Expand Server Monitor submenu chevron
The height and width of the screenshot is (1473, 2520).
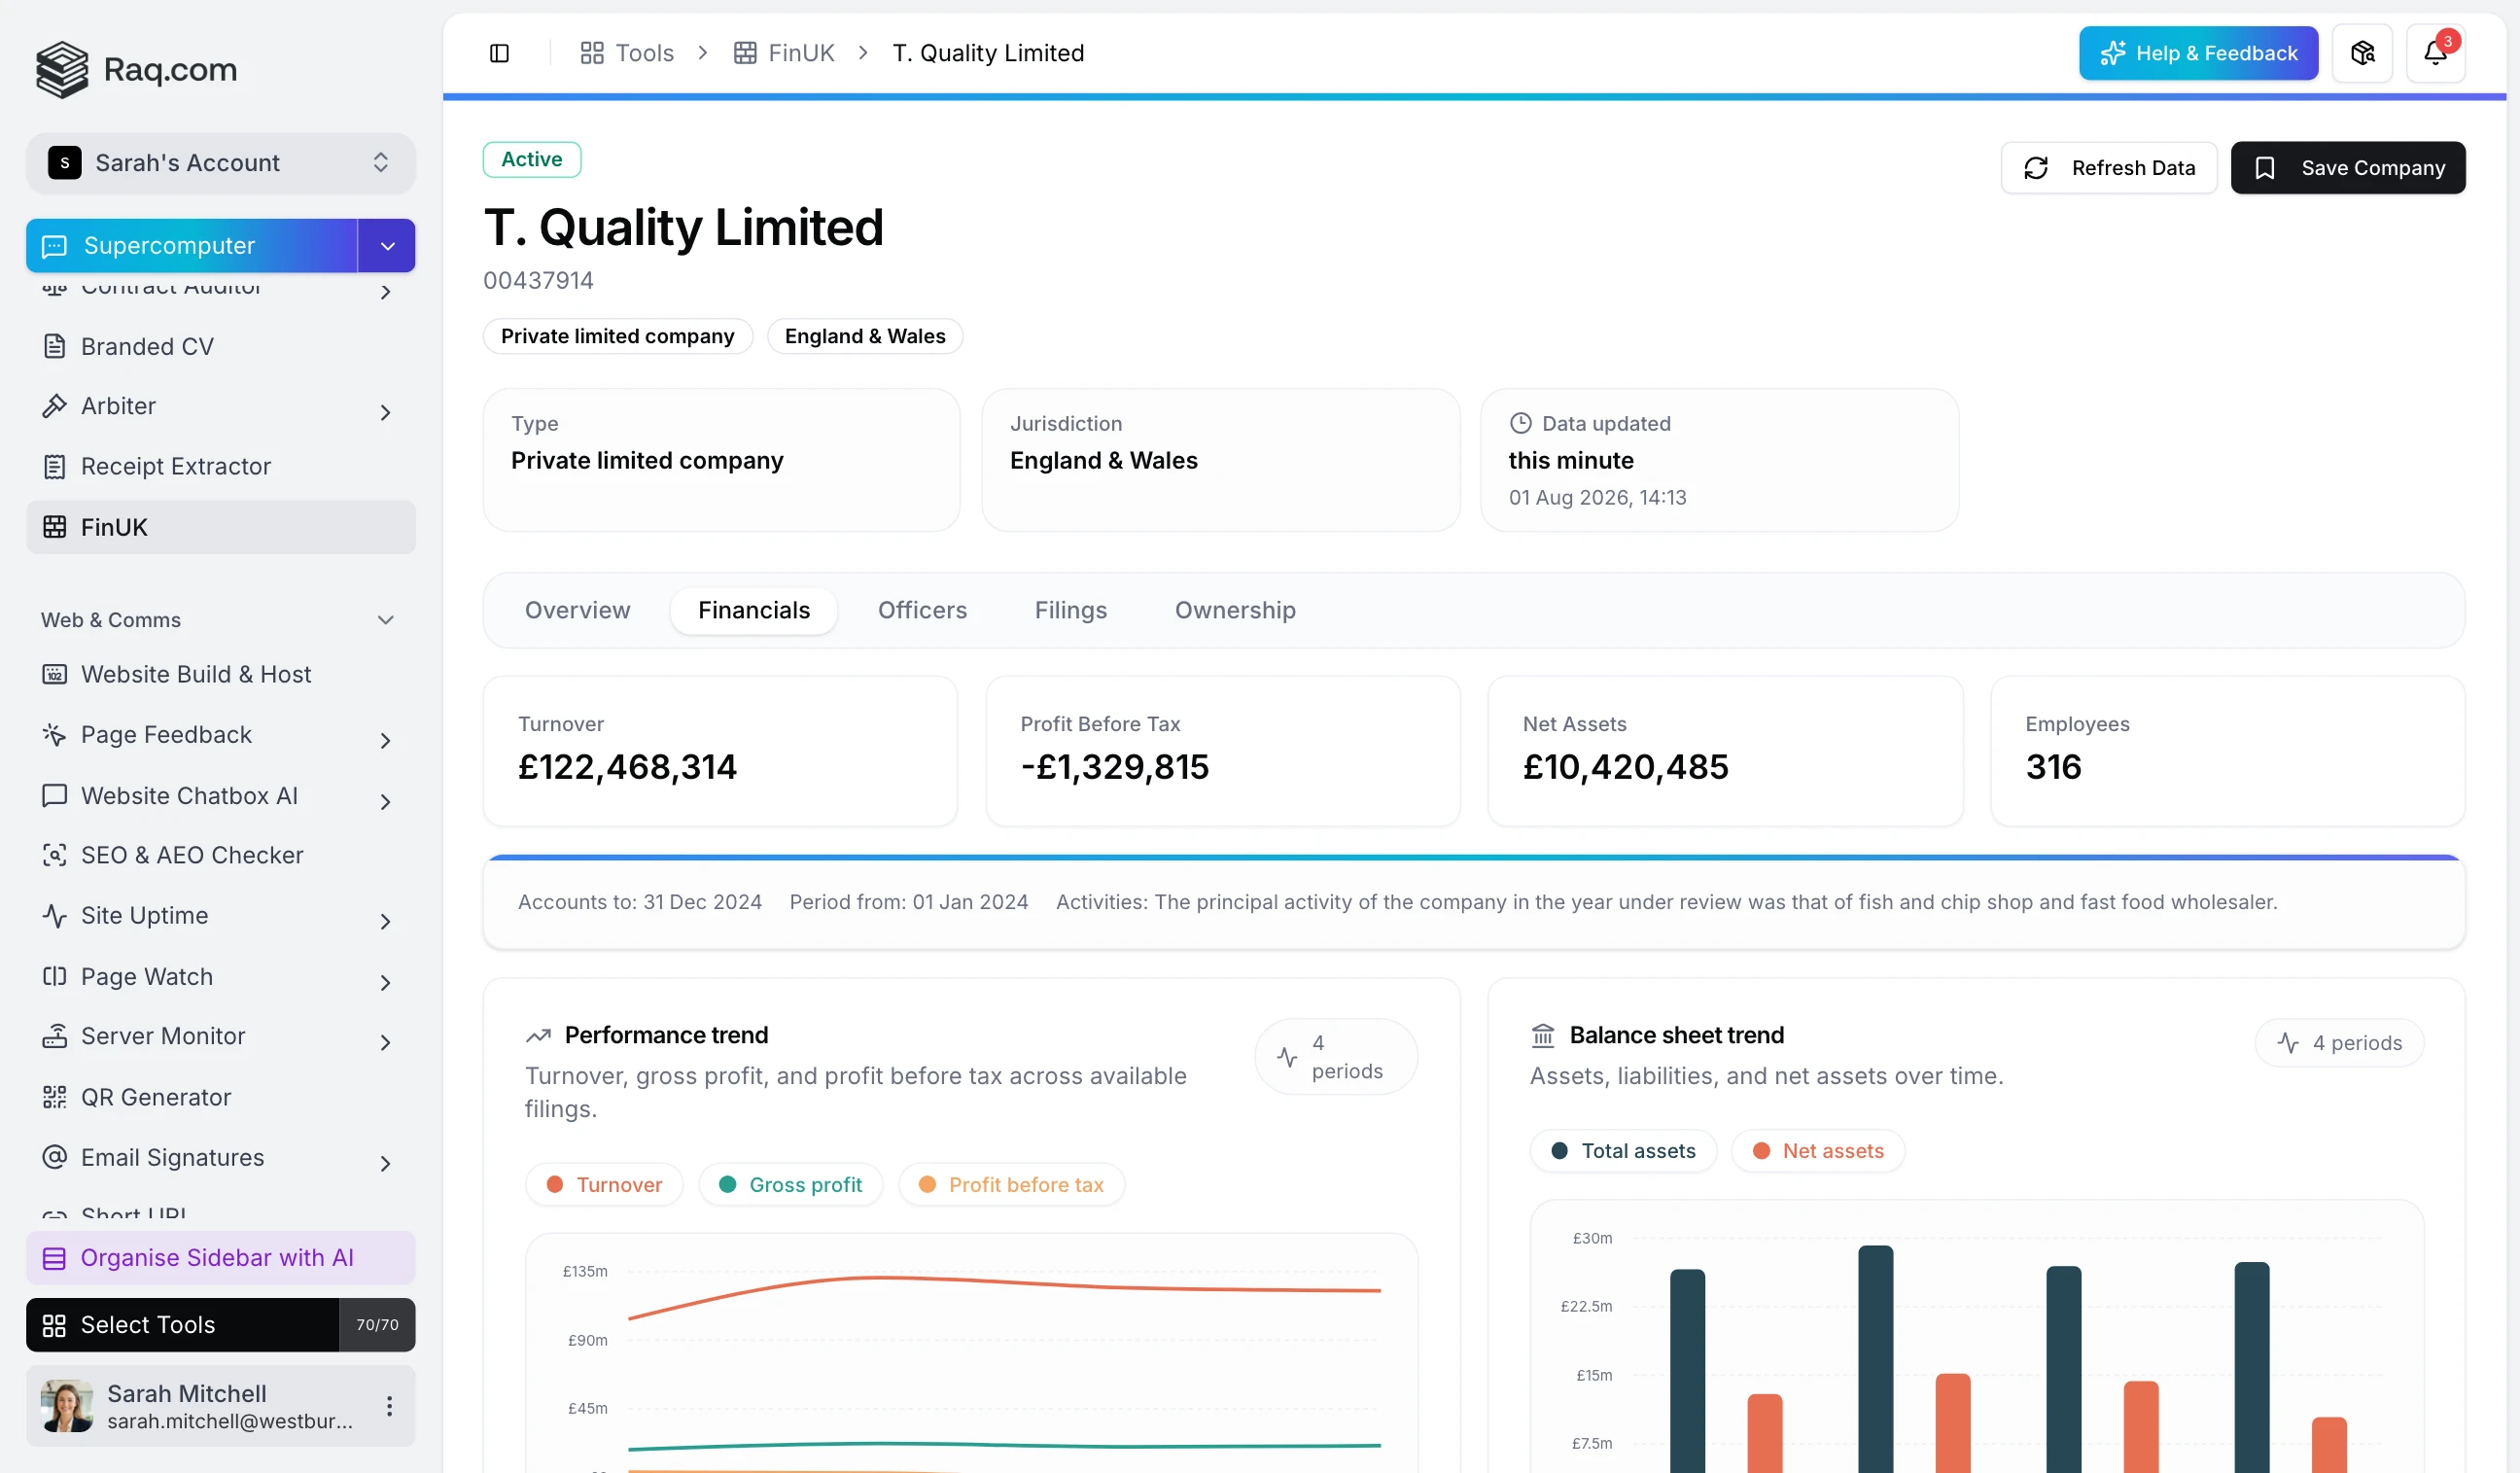pyautogui.click(x=386, y=1042)
